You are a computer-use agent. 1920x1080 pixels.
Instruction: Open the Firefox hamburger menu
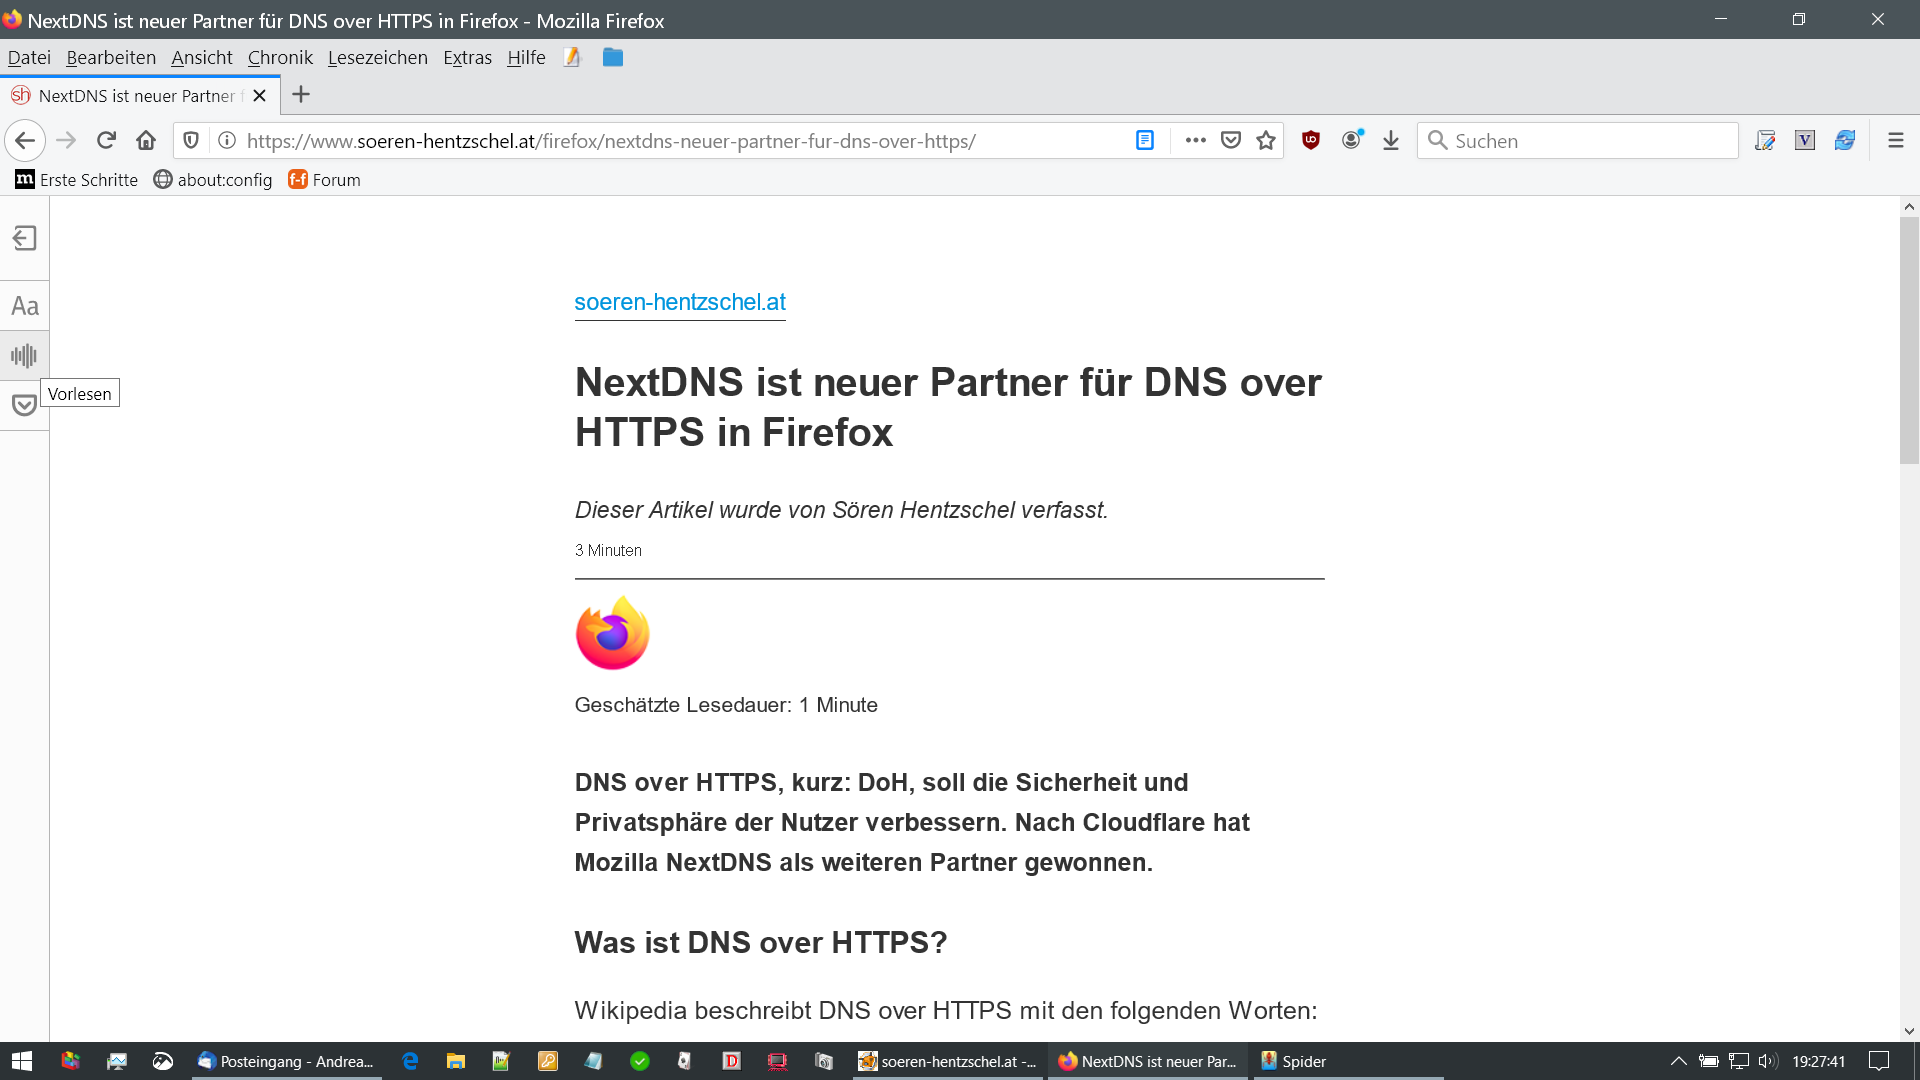pyautogui.click(x=1895, y=141)
